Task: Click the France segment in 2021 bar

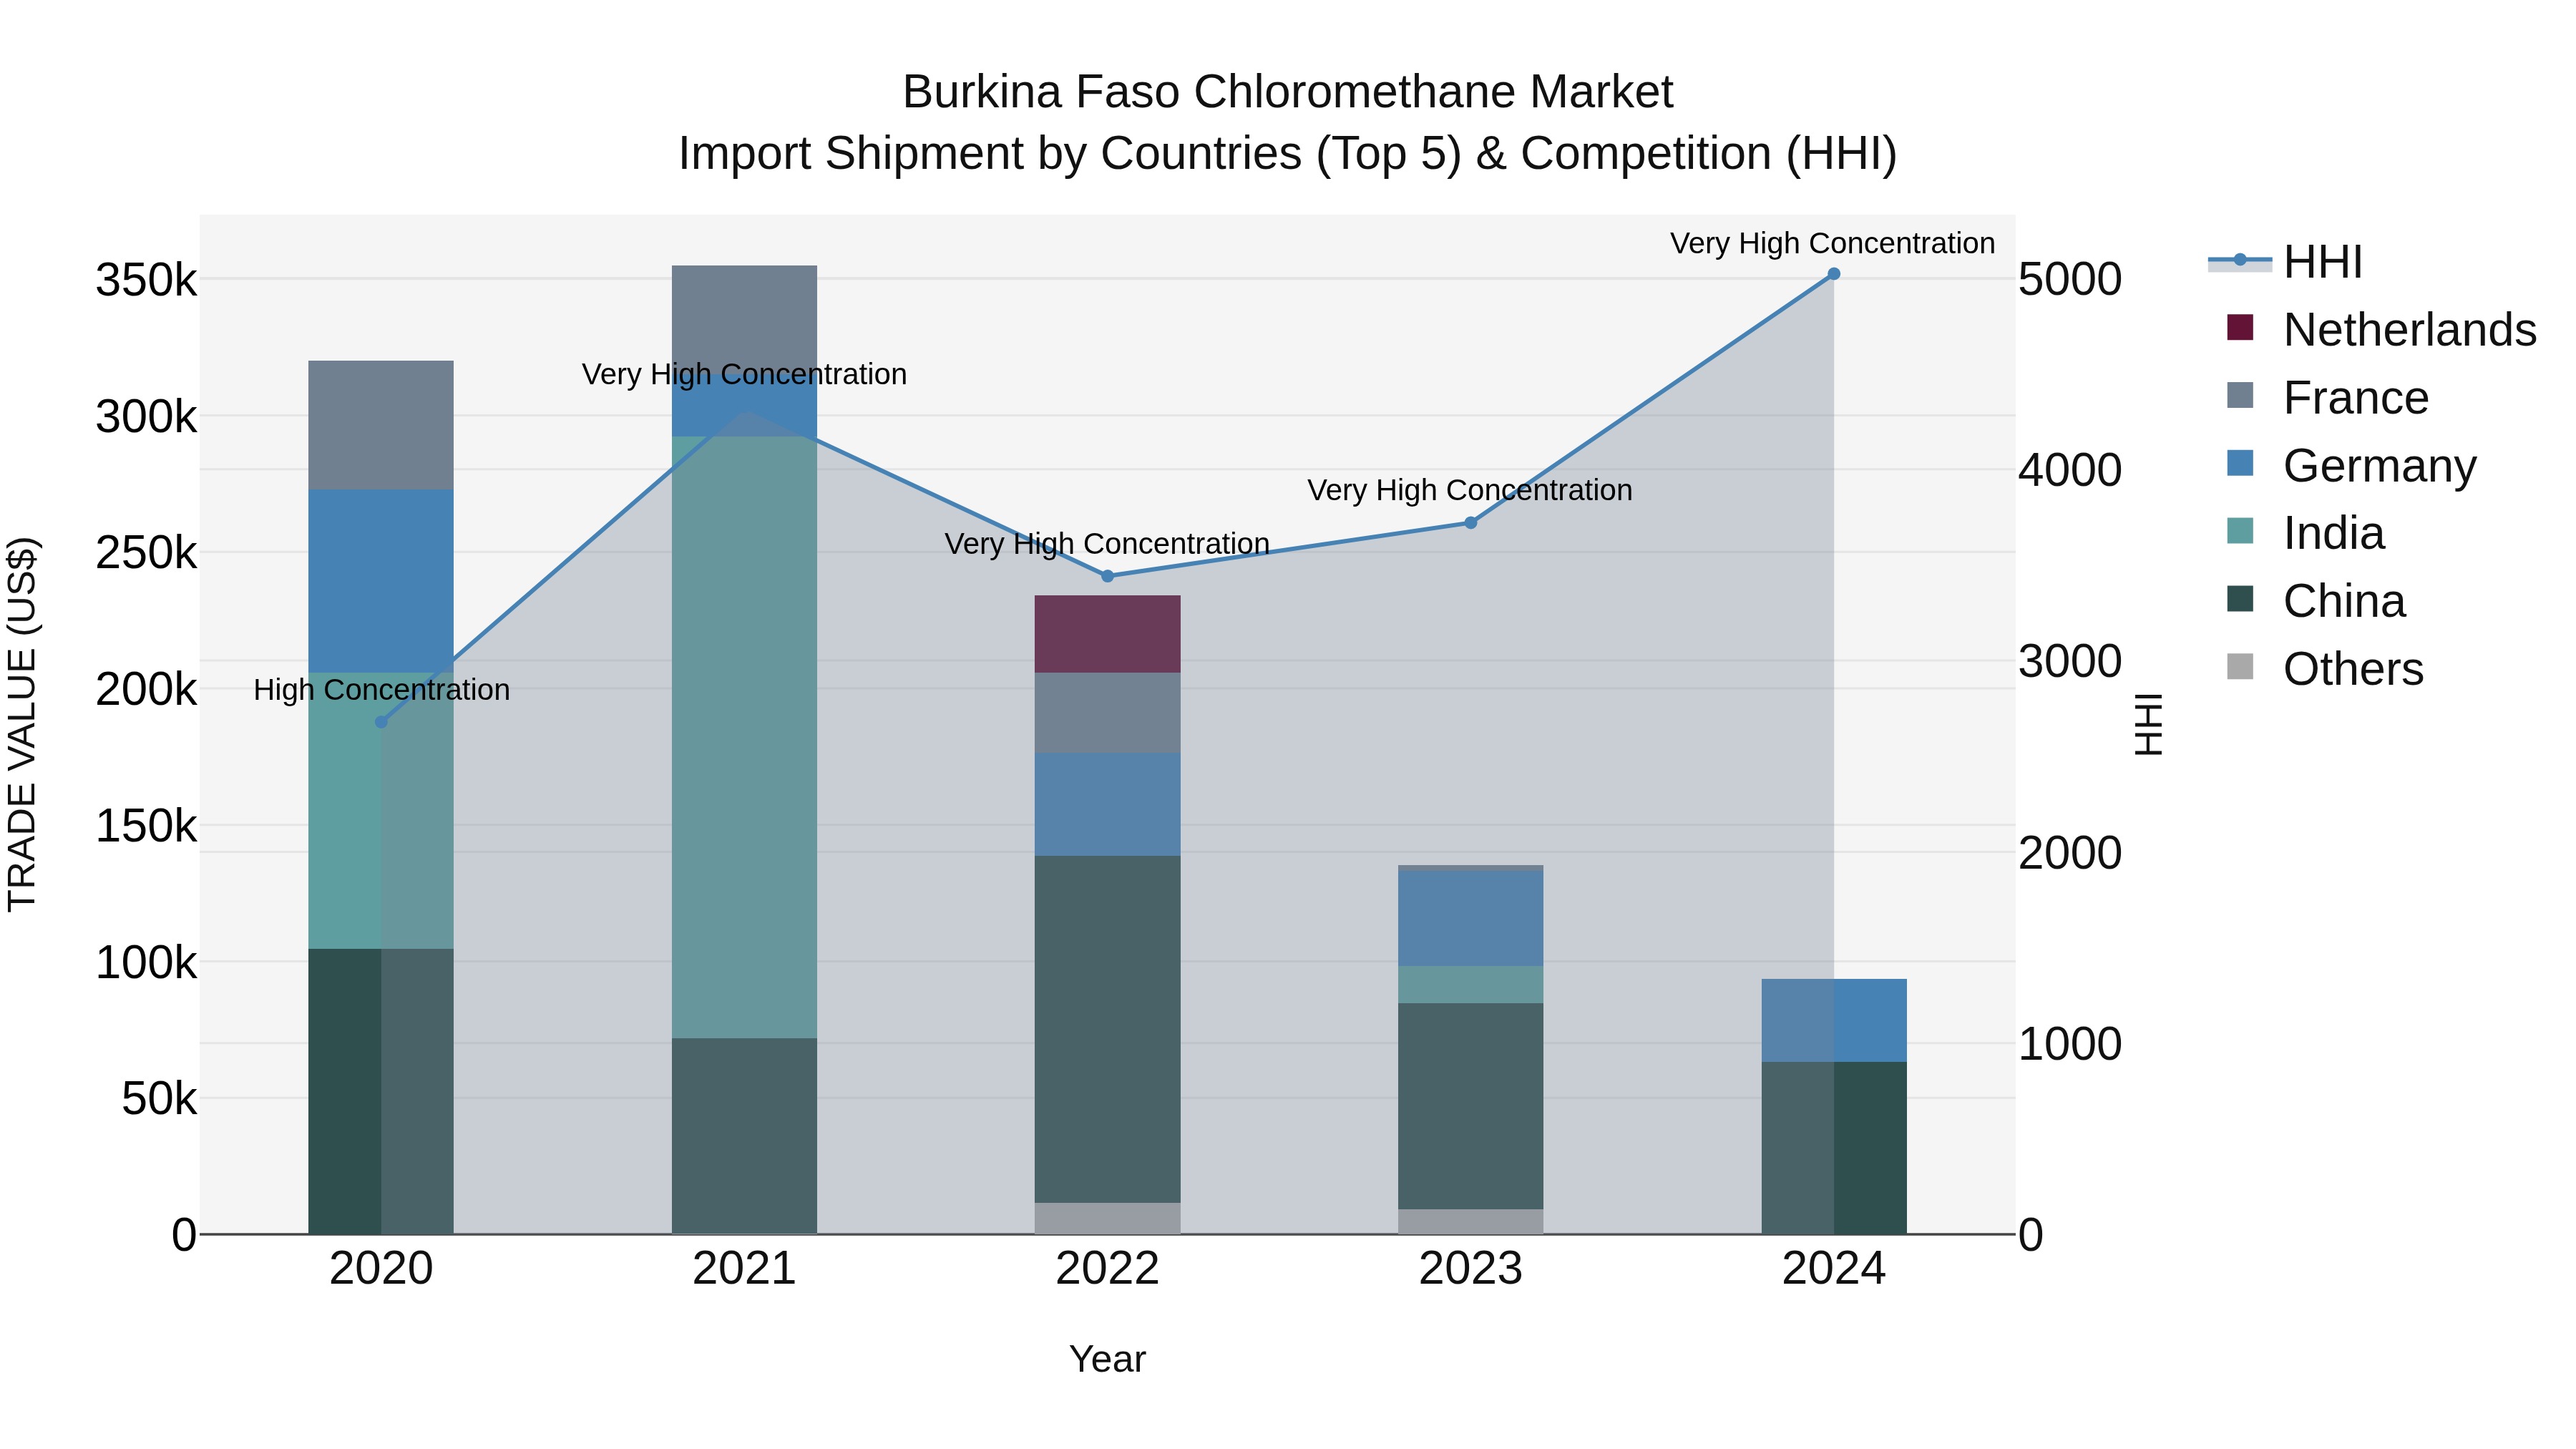Action: click(744, 320)
